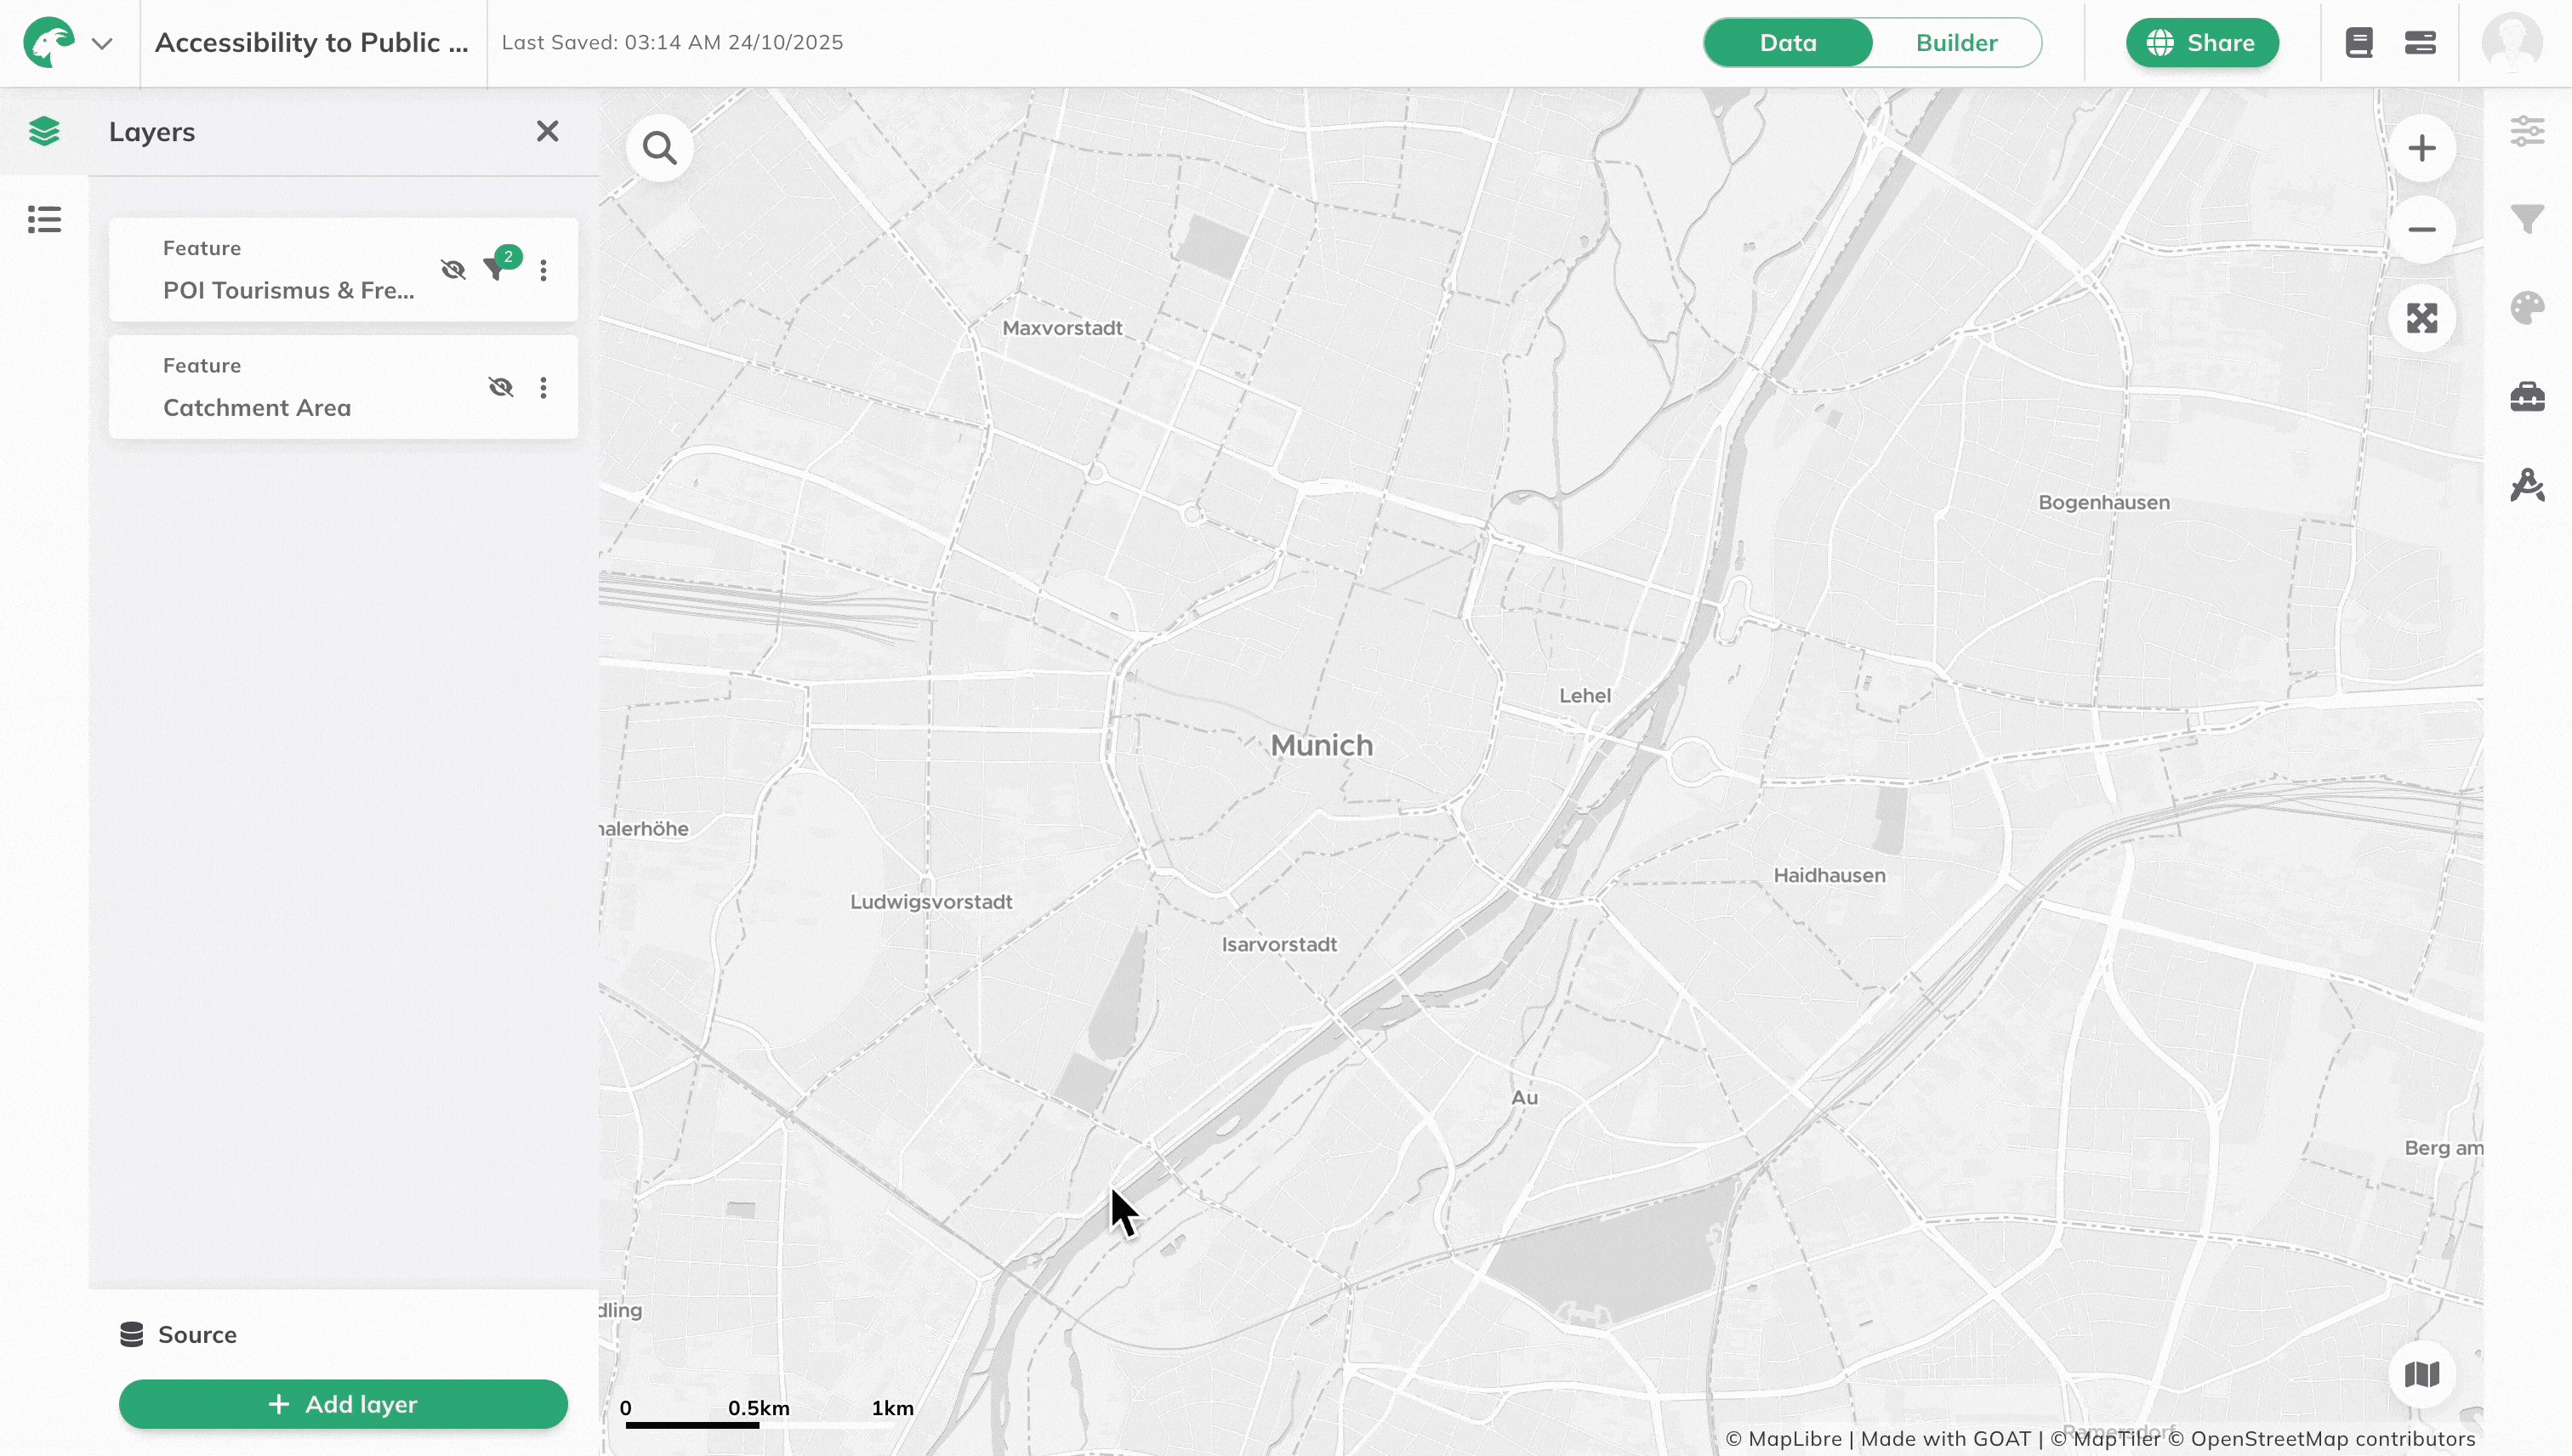Viewport: 2572px width, 1456px height.
Task: Open the Layers panel icon in sidebar
Action: (44, 131)
